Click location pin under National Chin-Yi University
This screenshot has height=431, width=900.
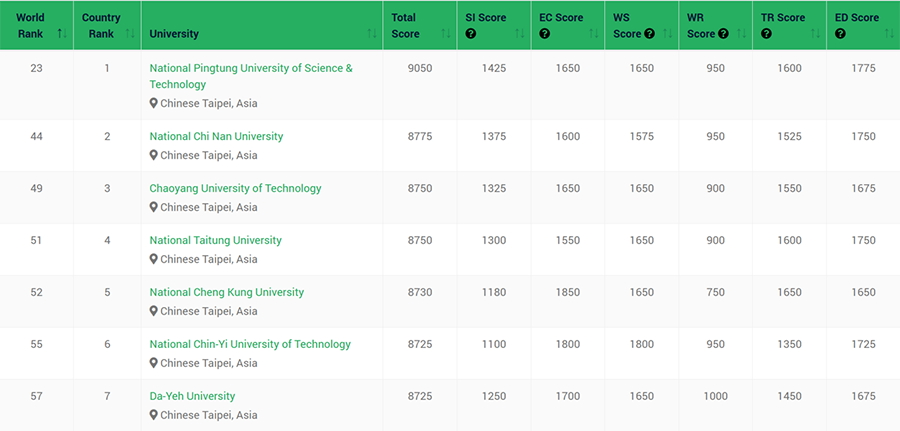pos(153,363)
